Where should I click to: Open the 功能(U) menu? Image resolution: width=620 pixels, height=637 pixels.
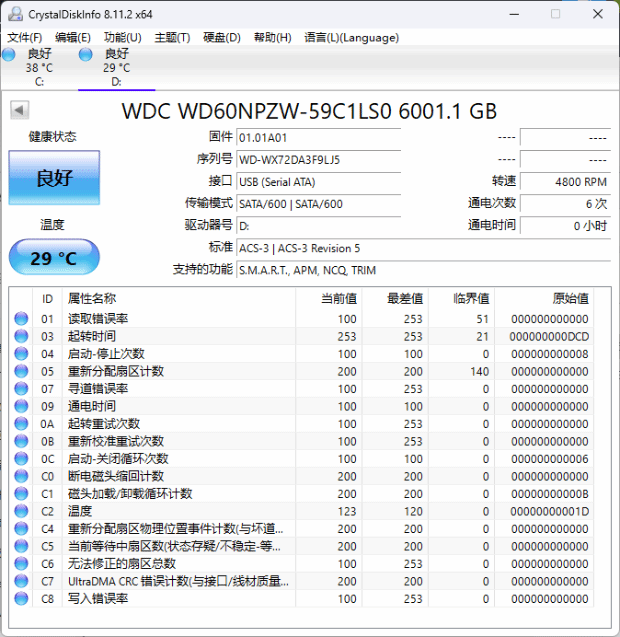122,38
